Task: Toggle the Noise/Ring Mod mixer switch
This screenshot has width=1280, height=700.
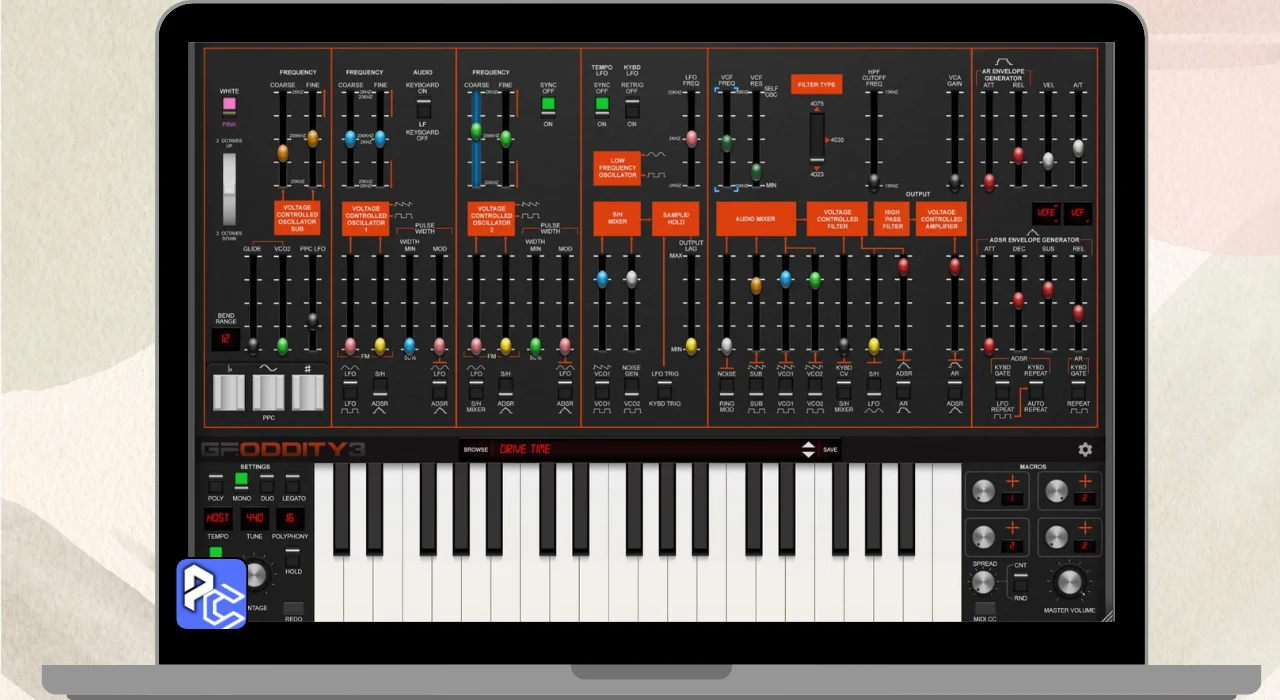Action: pyautogui.click(x=726, y=385)
